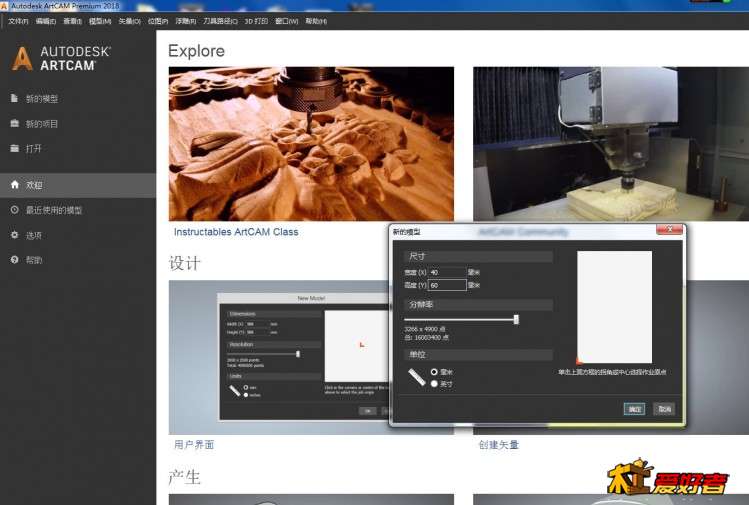Screen dimensions: 749x505
Task: Open the 创建矢量 (Create Vector) link
Action: point(499,444)
